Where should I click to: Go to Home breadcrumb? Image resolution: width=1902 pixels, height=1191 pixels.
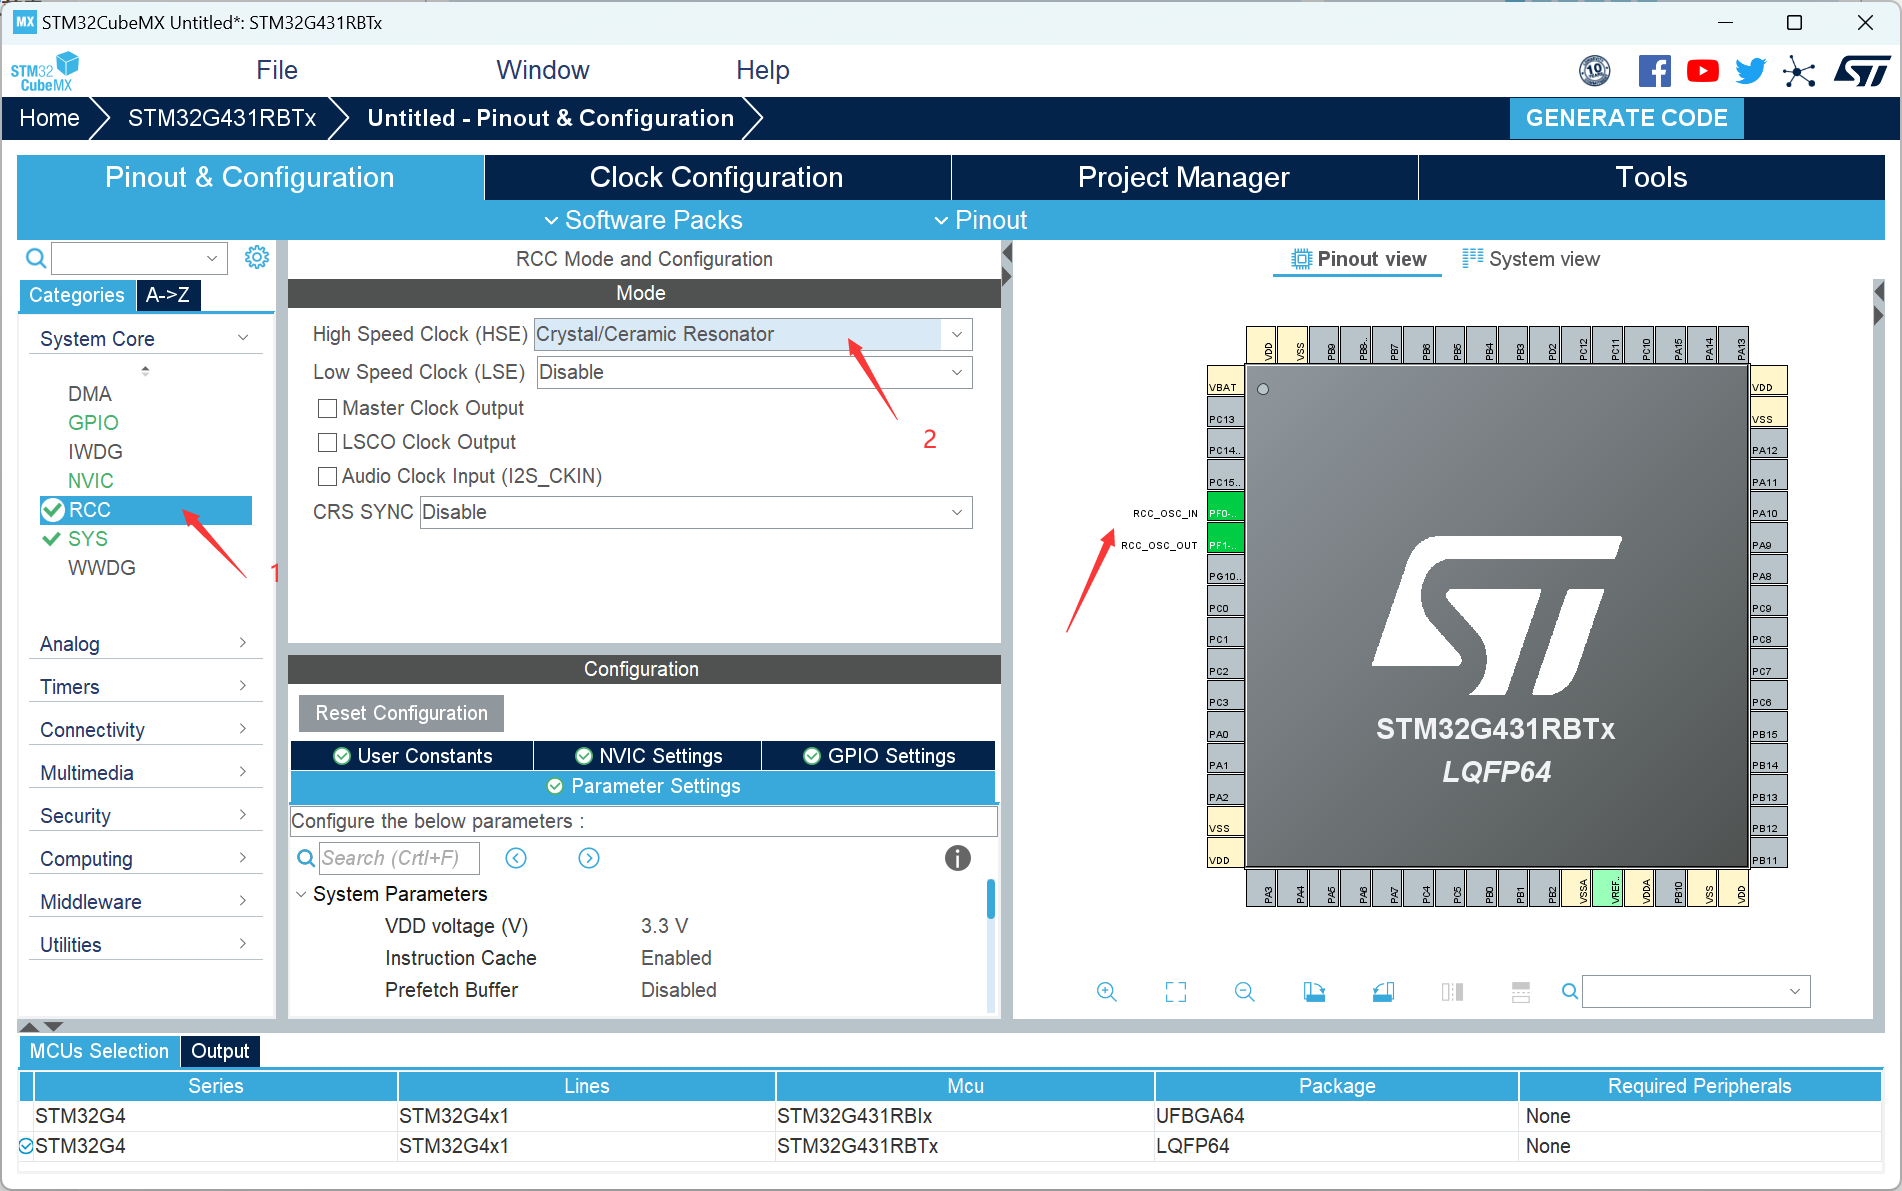pos(49,118)
